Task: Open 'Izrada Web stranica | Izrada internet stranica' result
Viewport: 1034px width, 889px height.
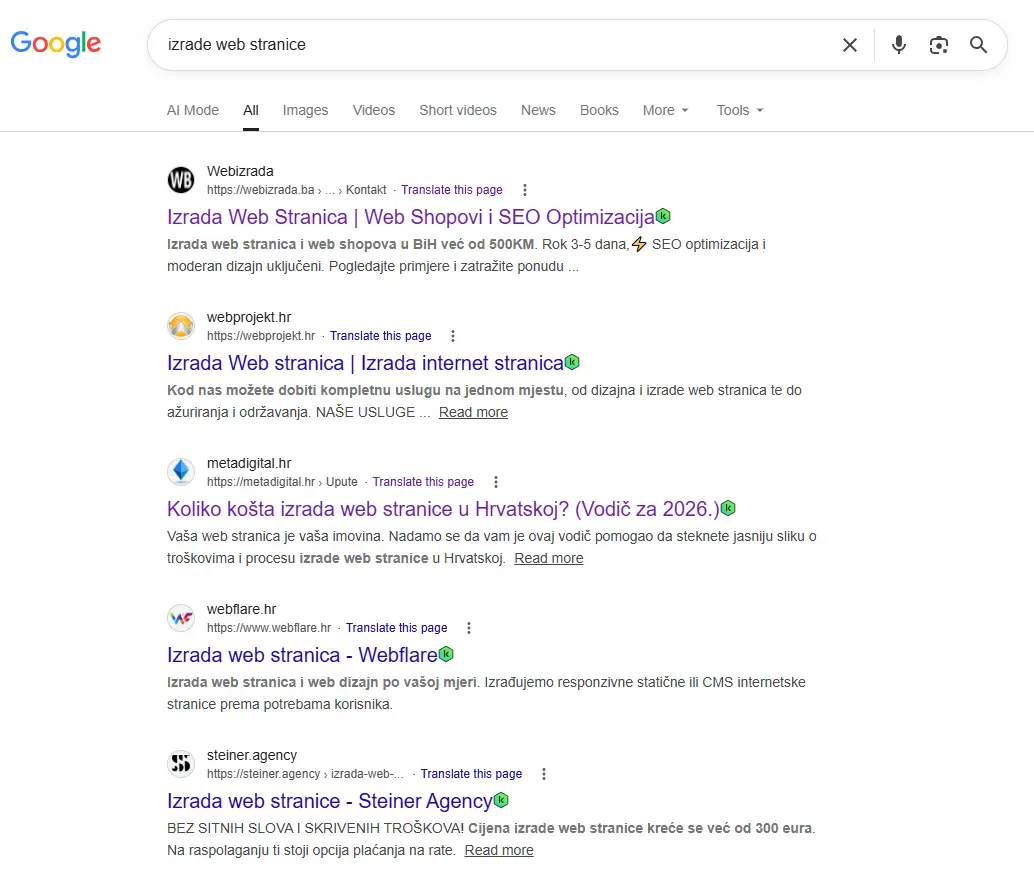Action: click(x=365, y=363)
